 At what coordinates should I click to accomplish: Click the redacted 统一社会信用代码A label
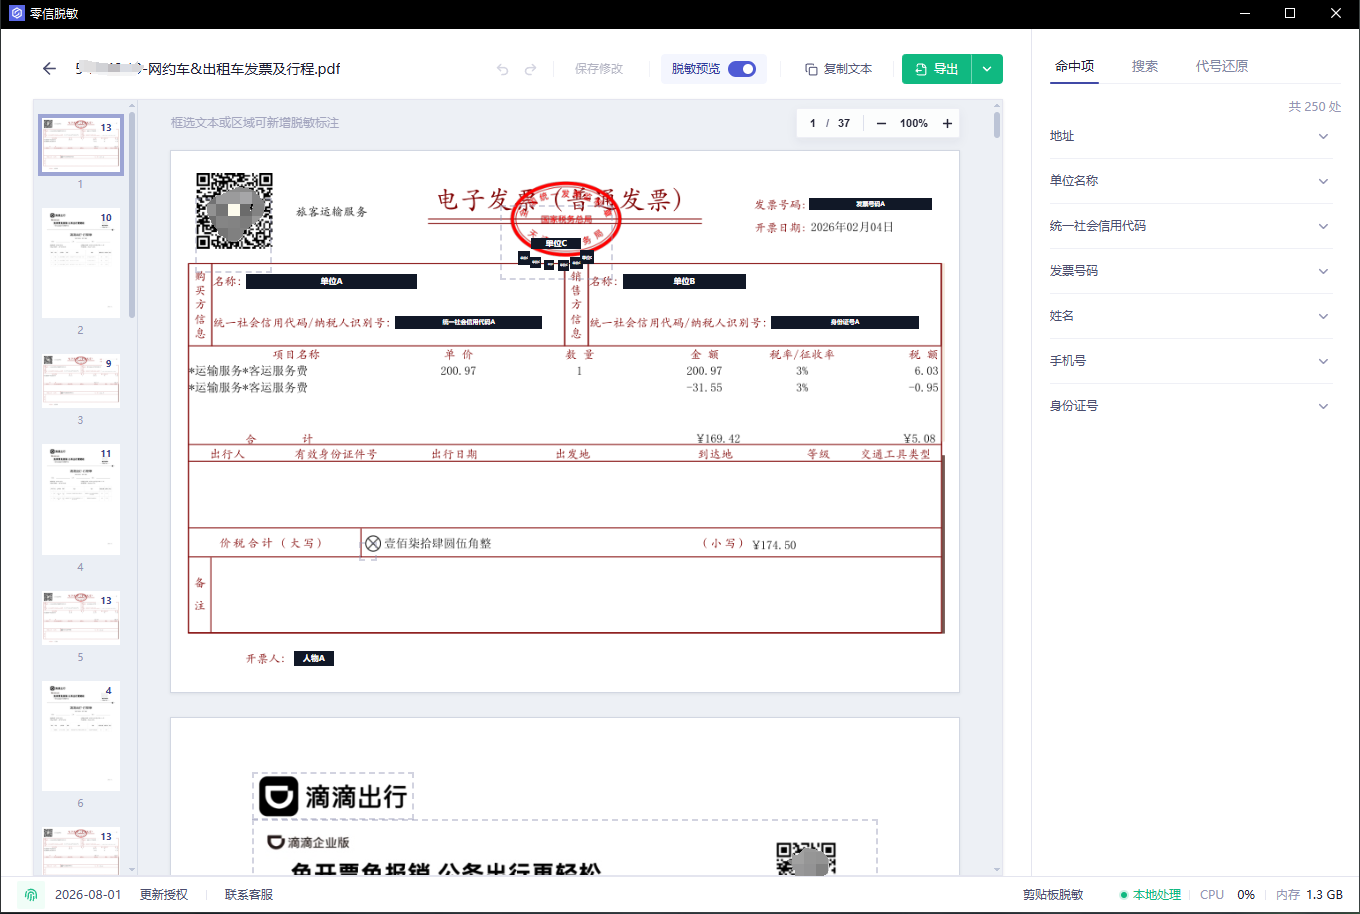pyautogui.click(x=468, y=322)
